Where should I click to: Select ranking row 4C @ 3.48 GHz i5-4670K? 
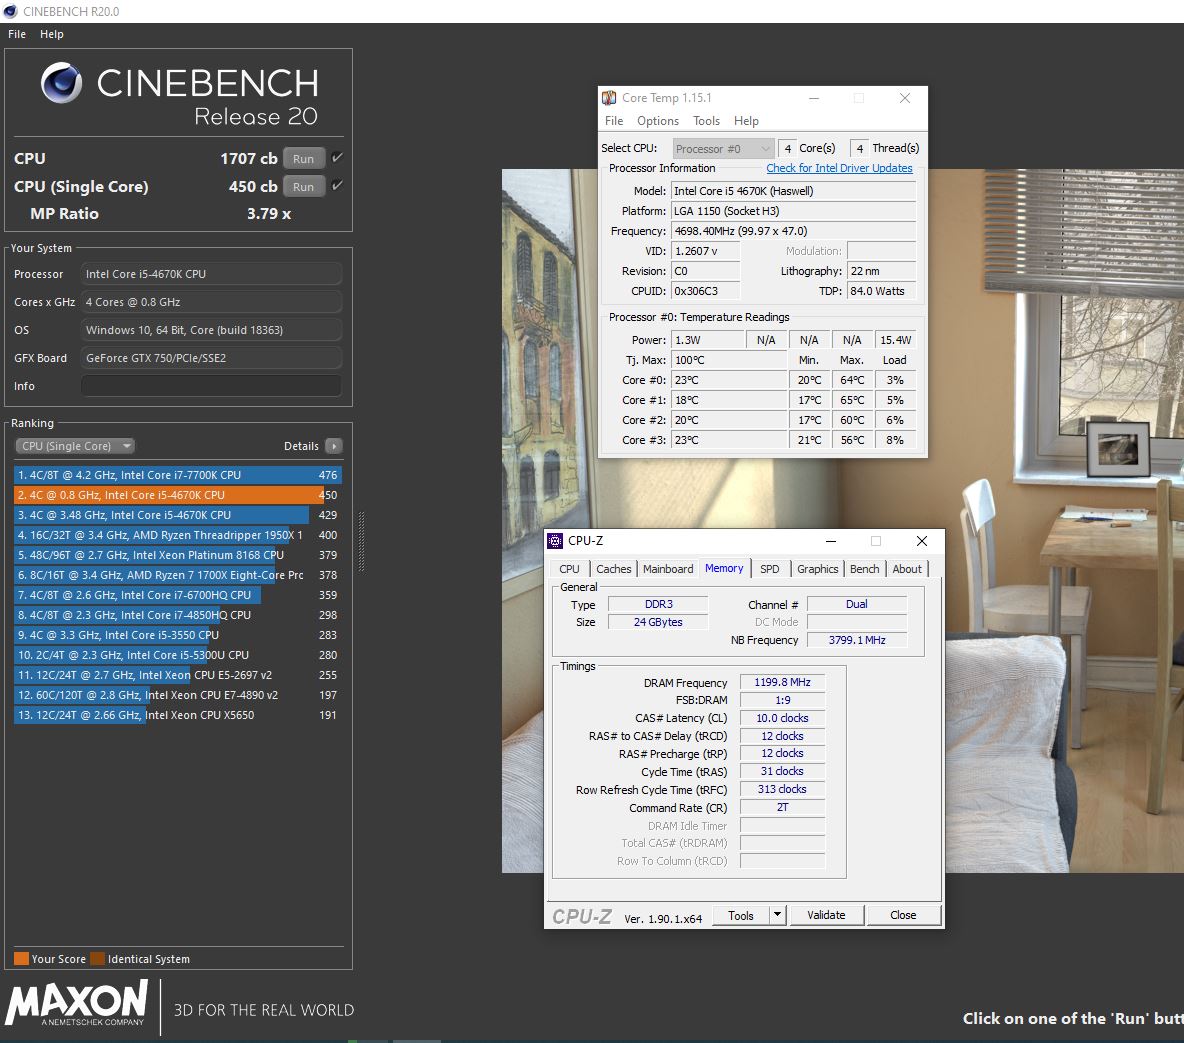pos(177,515)
